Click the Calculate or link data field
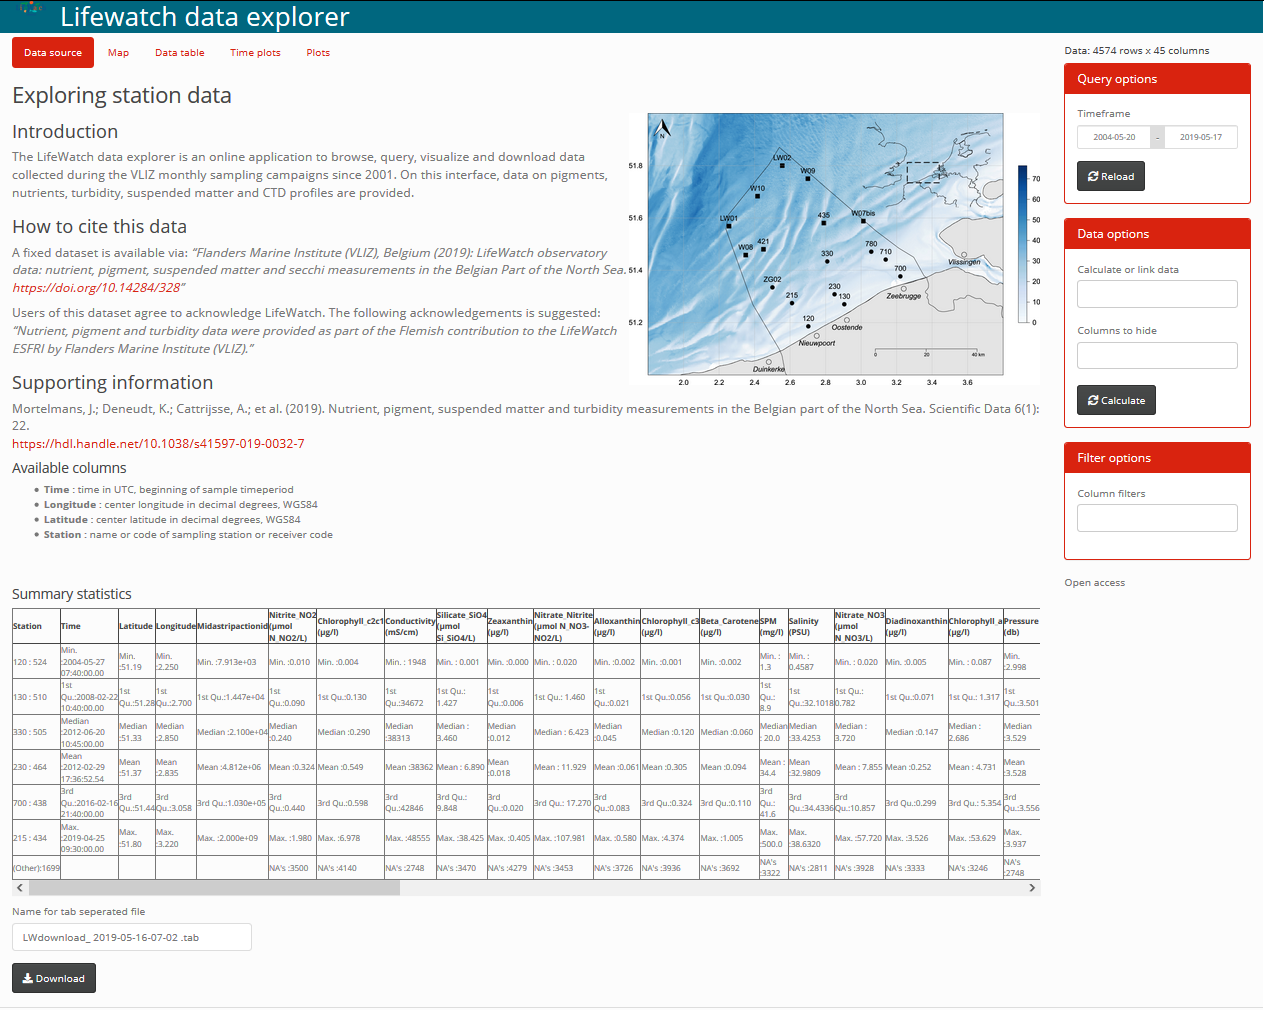The height and width of the screenshot is (1010, 1264). (1157, 294)
